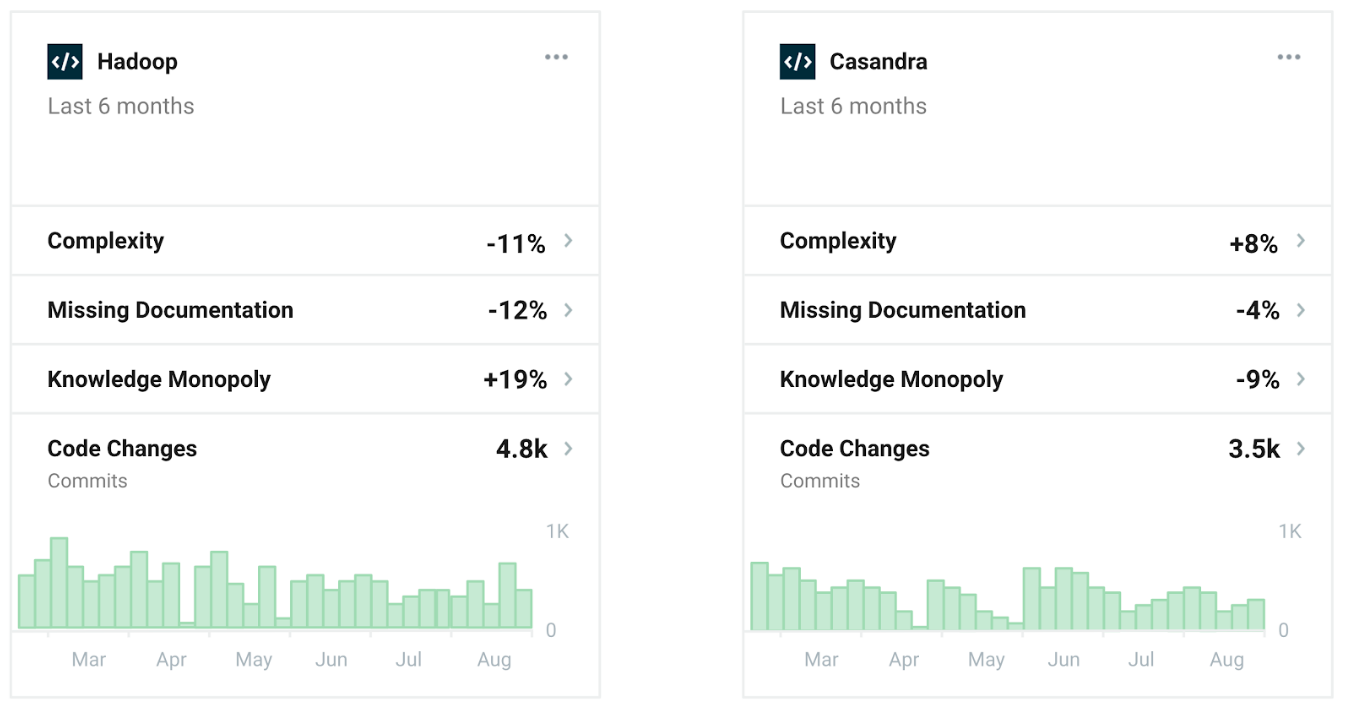This screenshot has height=708, width=1348.
Task: Open the Casandra card three-dot menu
Action: 1289,58
